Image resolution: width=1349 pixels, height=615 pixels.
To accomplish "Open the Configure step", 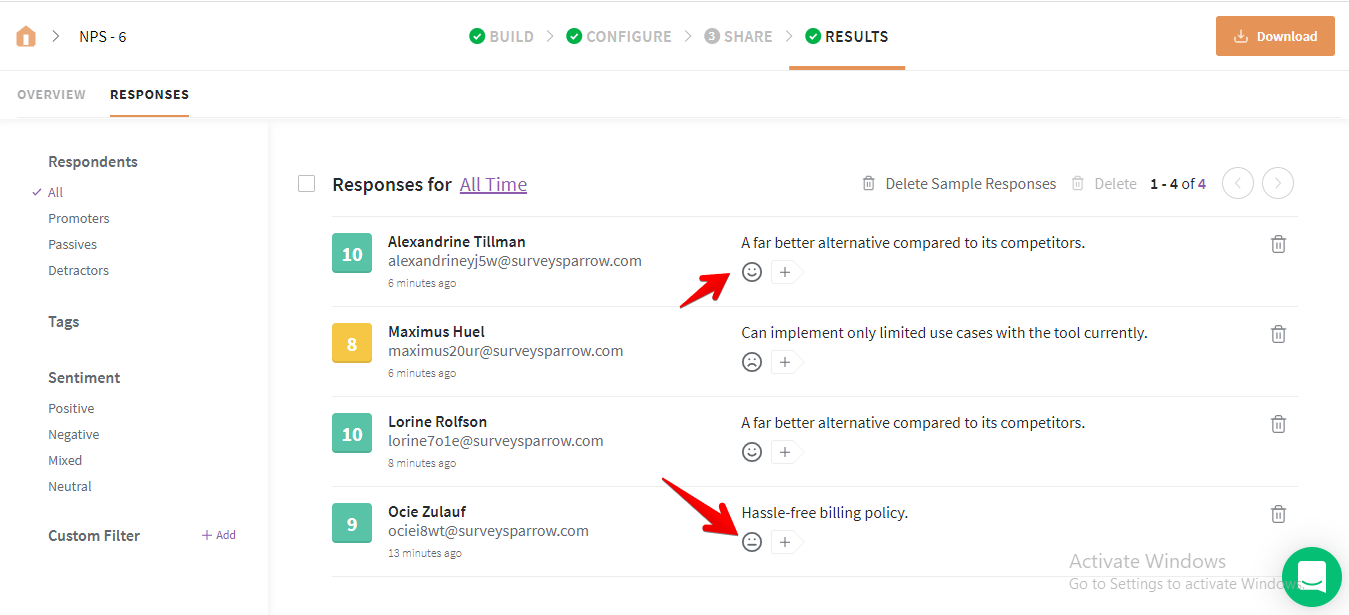I will (618, 37).
